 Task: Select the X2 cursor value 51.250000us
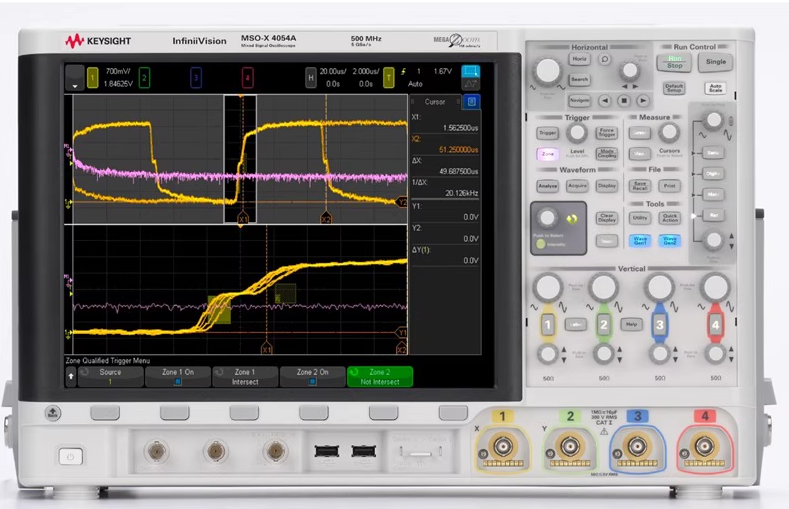[458, 149]
